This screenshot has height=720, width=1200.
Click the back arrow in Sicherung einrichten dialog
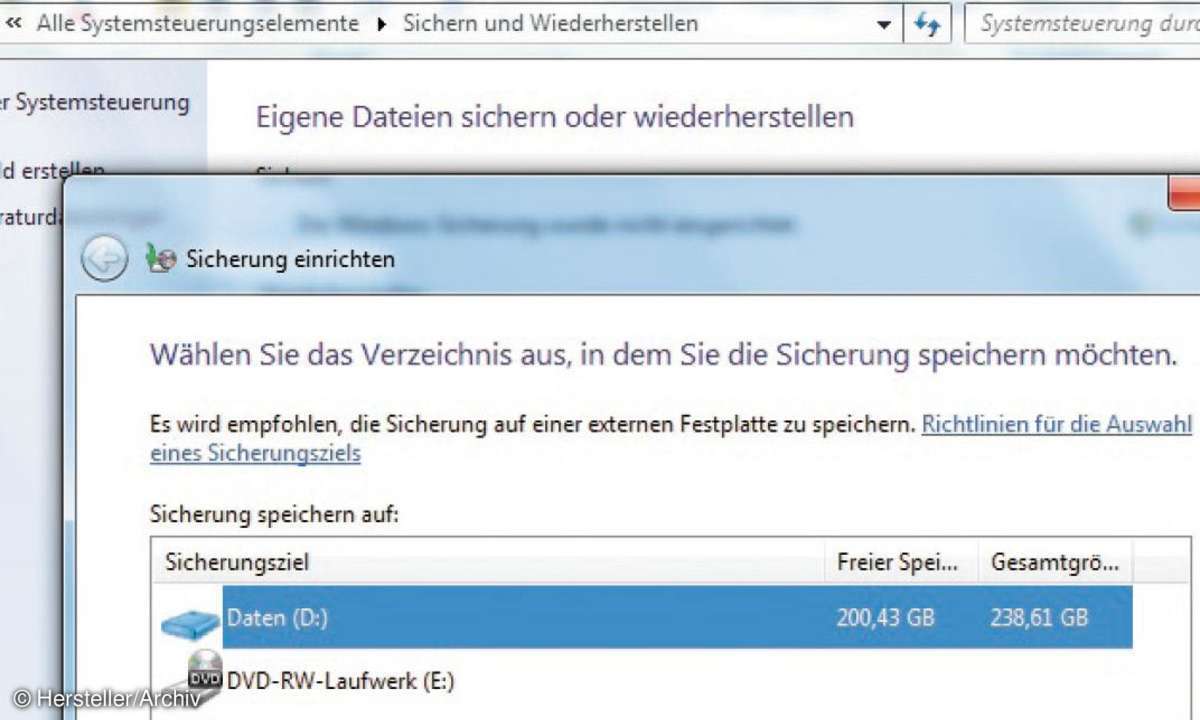click(104, 260)
